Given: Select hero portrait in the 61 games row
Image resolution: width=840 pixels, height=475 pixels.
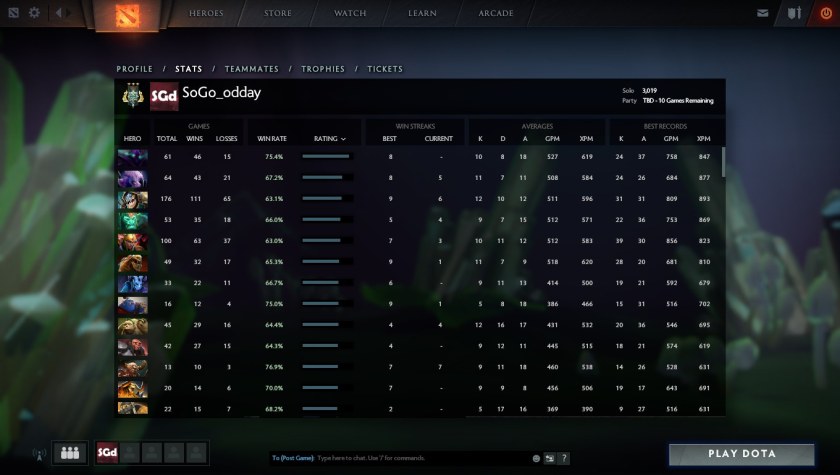Looking at the screenshot, I should [x=132, y=157].
